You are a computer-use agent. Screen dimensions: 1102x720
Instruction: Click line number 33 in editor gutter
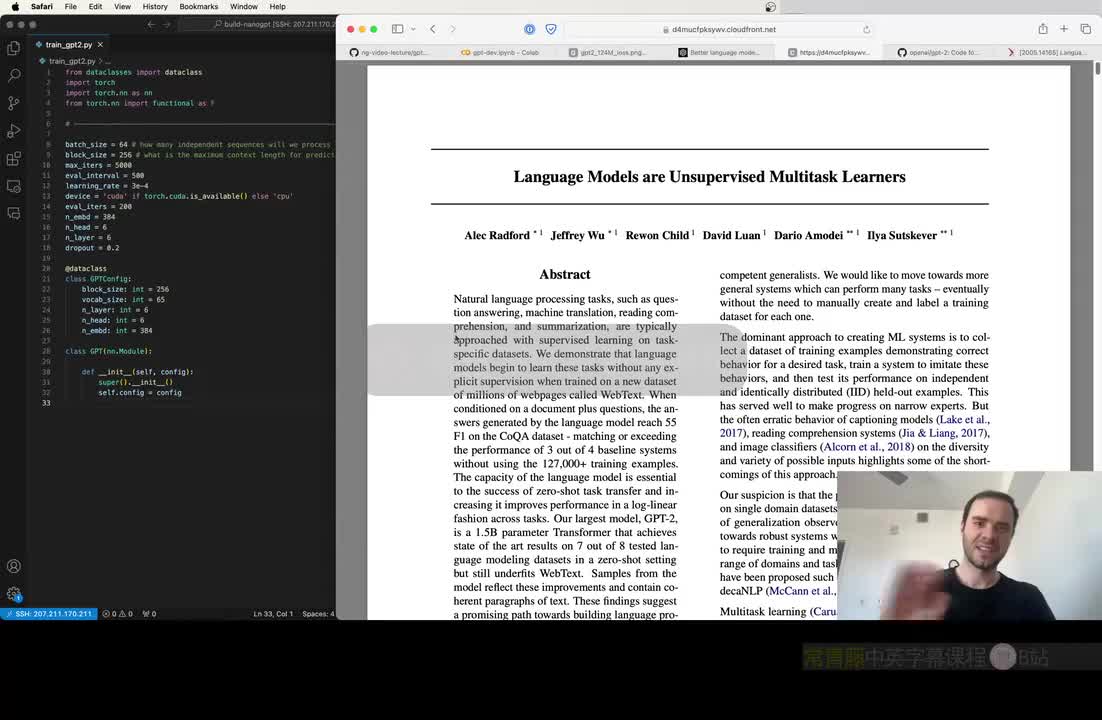coord(46,403)
